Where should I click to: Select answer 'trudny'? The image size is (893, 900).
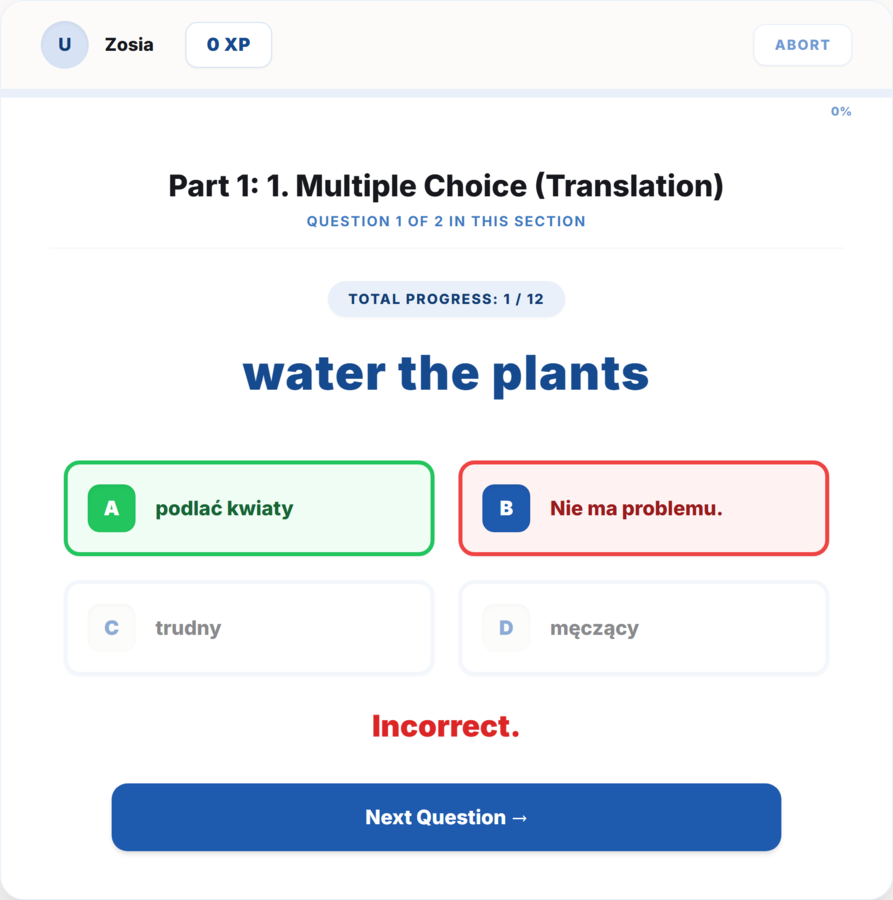[x=249, y=627]
